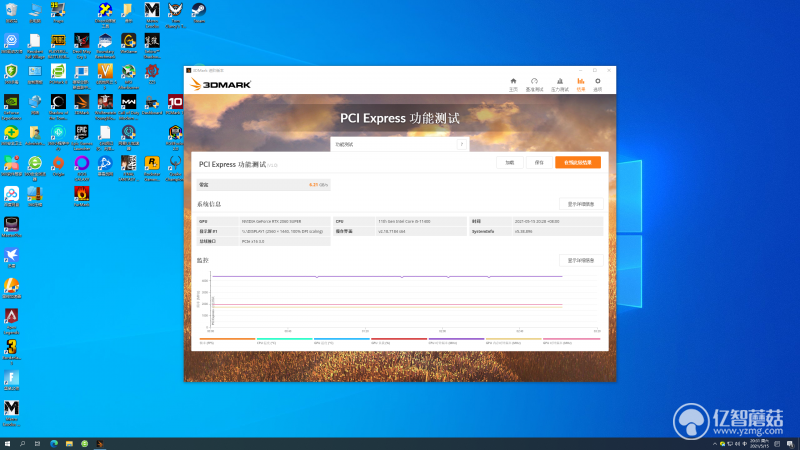Open the Rockstar Games Launcher shortcut
This screenshot has width=800, height=450.
pos(152,167)
